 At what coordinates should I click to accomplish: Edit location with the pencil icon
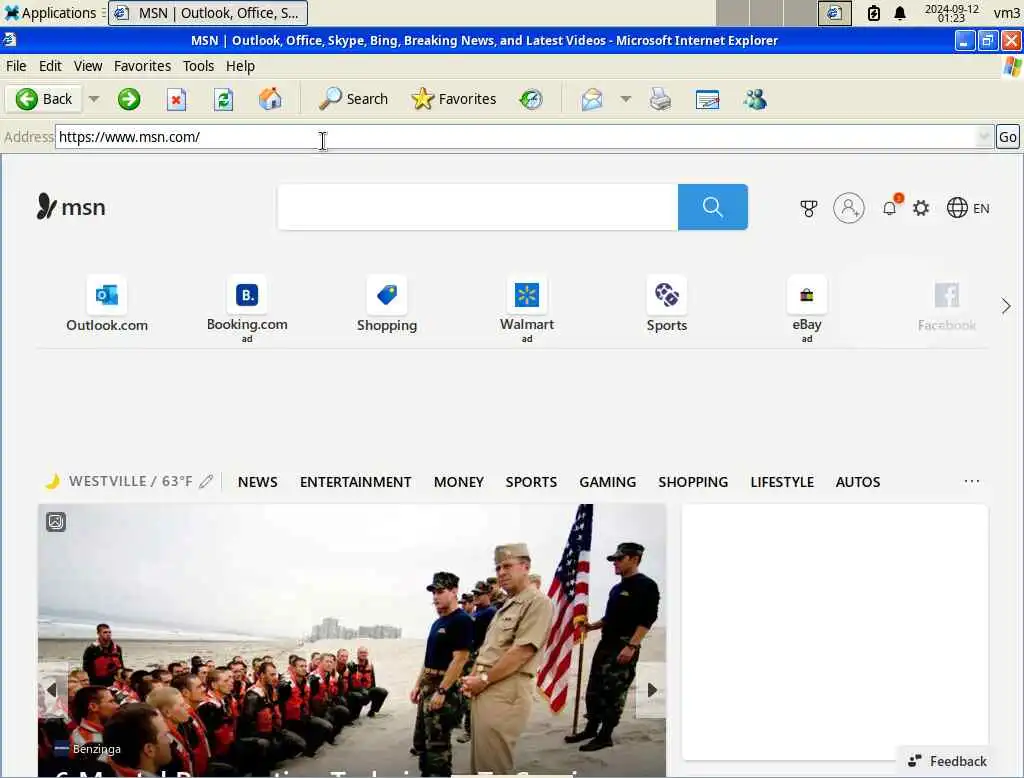click(206, 481)
